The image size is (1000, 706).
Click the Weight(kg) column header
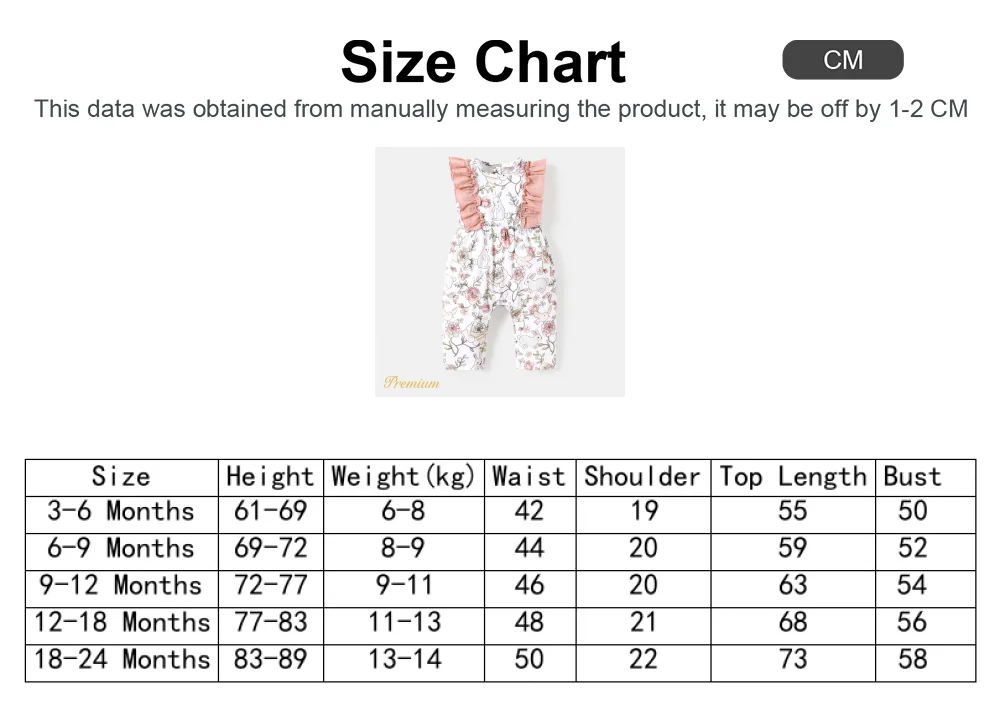click(x=404, y=477)
